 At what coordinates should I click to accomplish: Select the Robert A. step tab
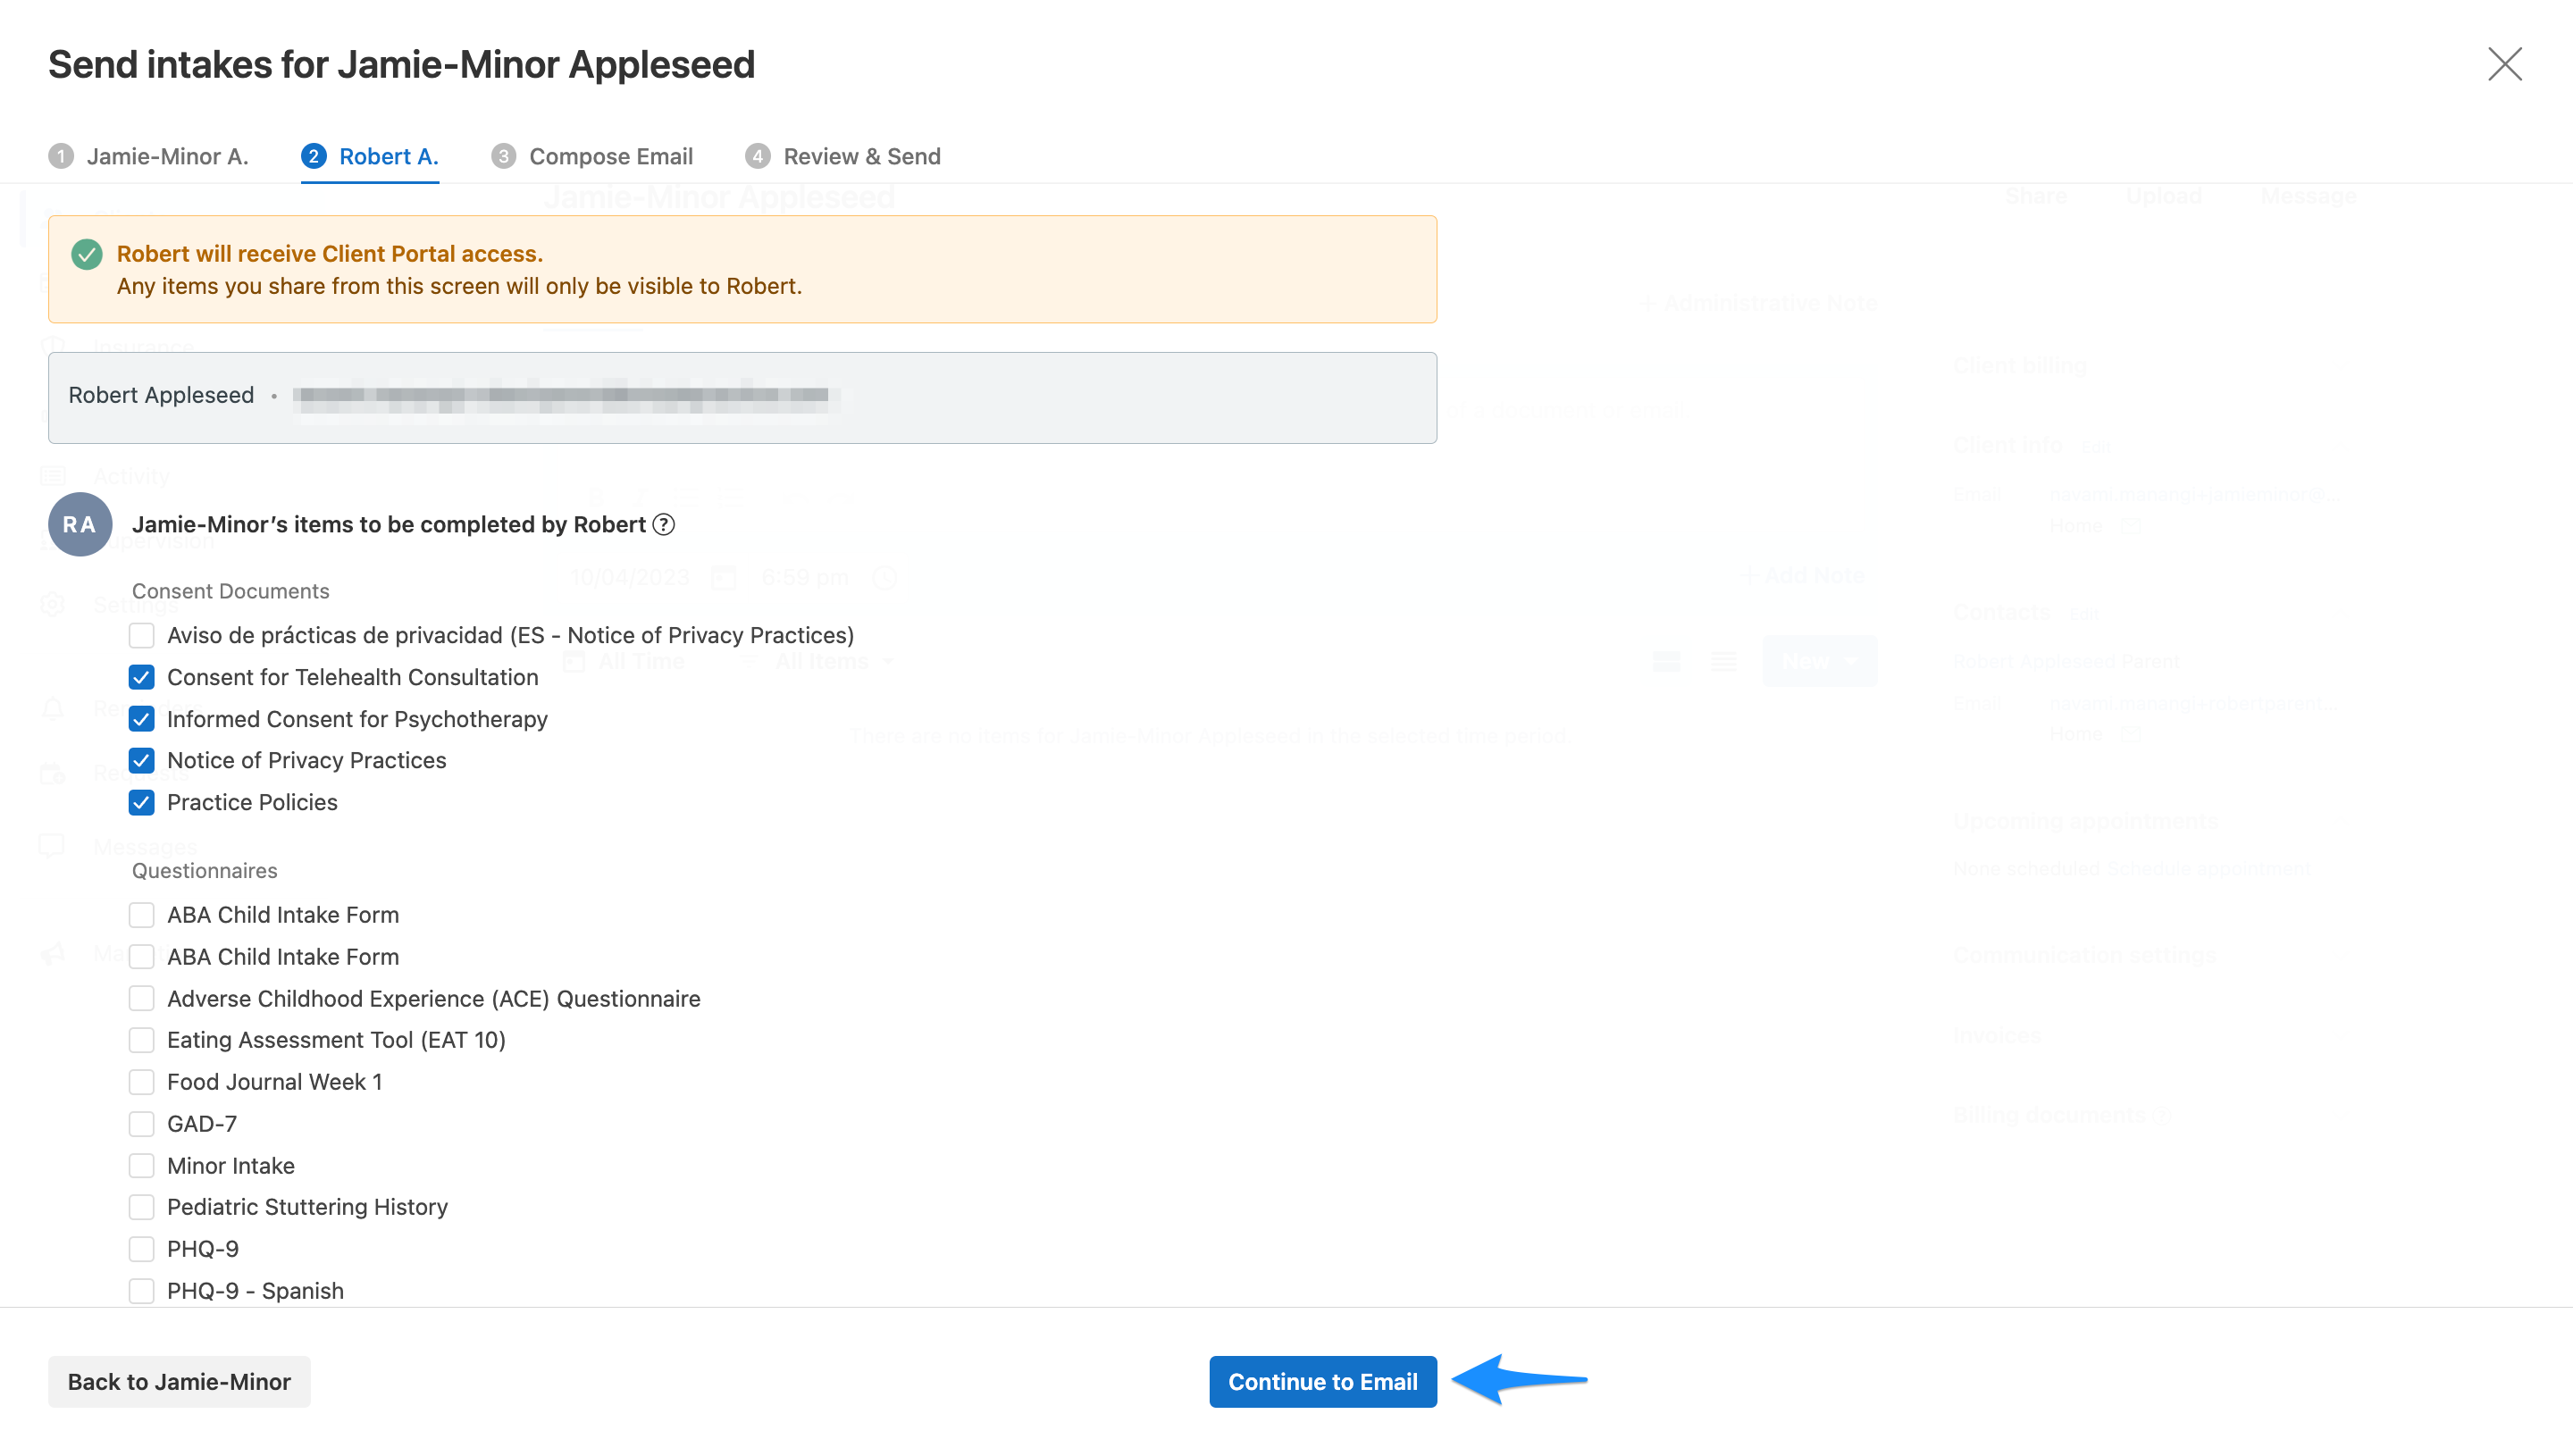point(370,156)
